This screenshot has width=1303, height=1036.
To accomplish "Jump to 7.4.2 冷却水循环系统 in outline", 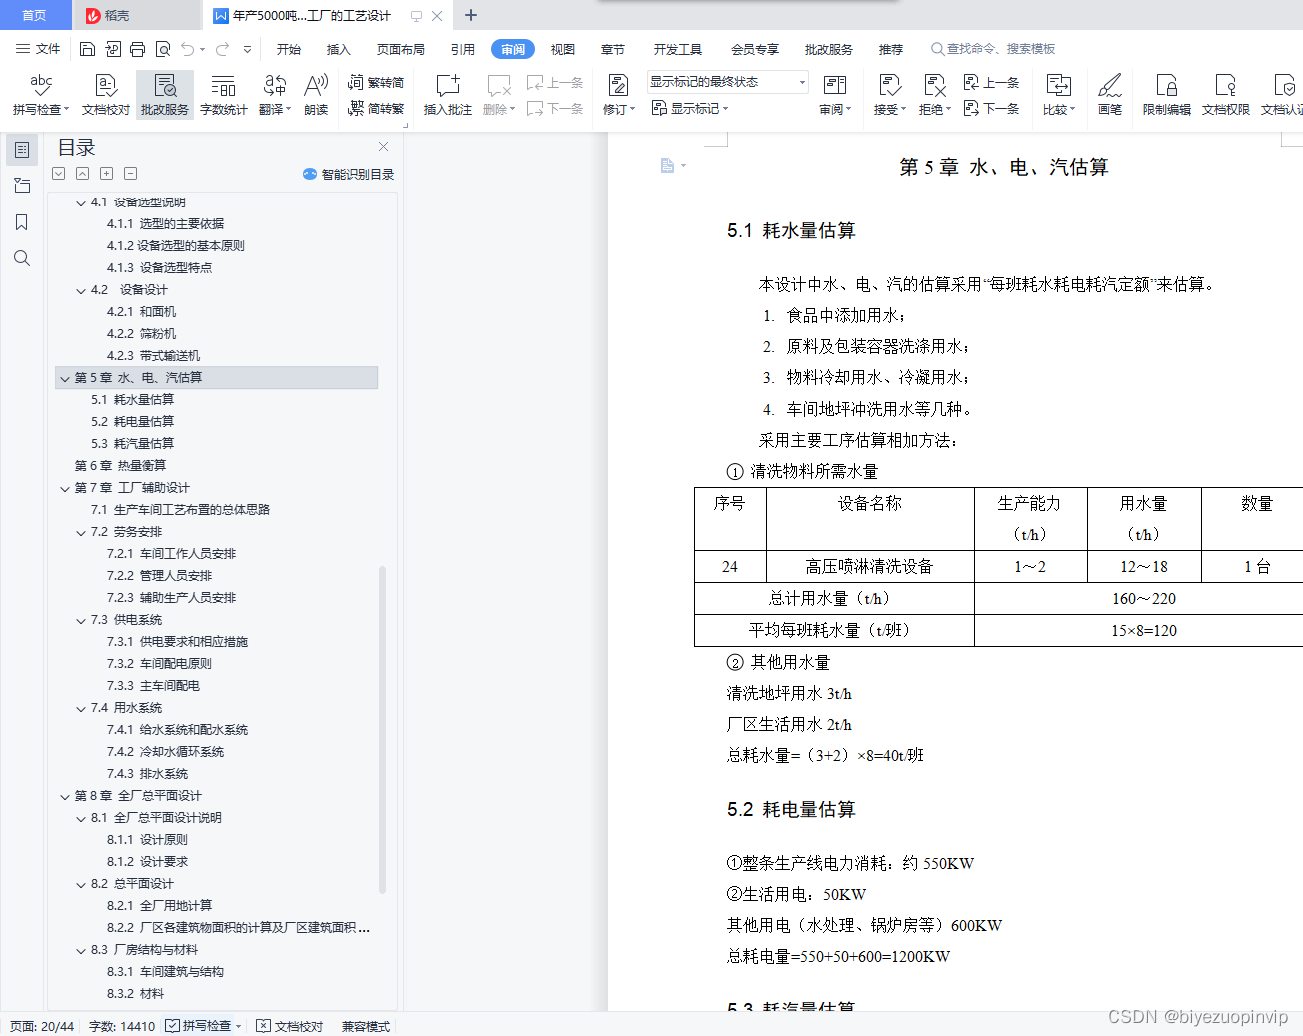I will (165, 752).
